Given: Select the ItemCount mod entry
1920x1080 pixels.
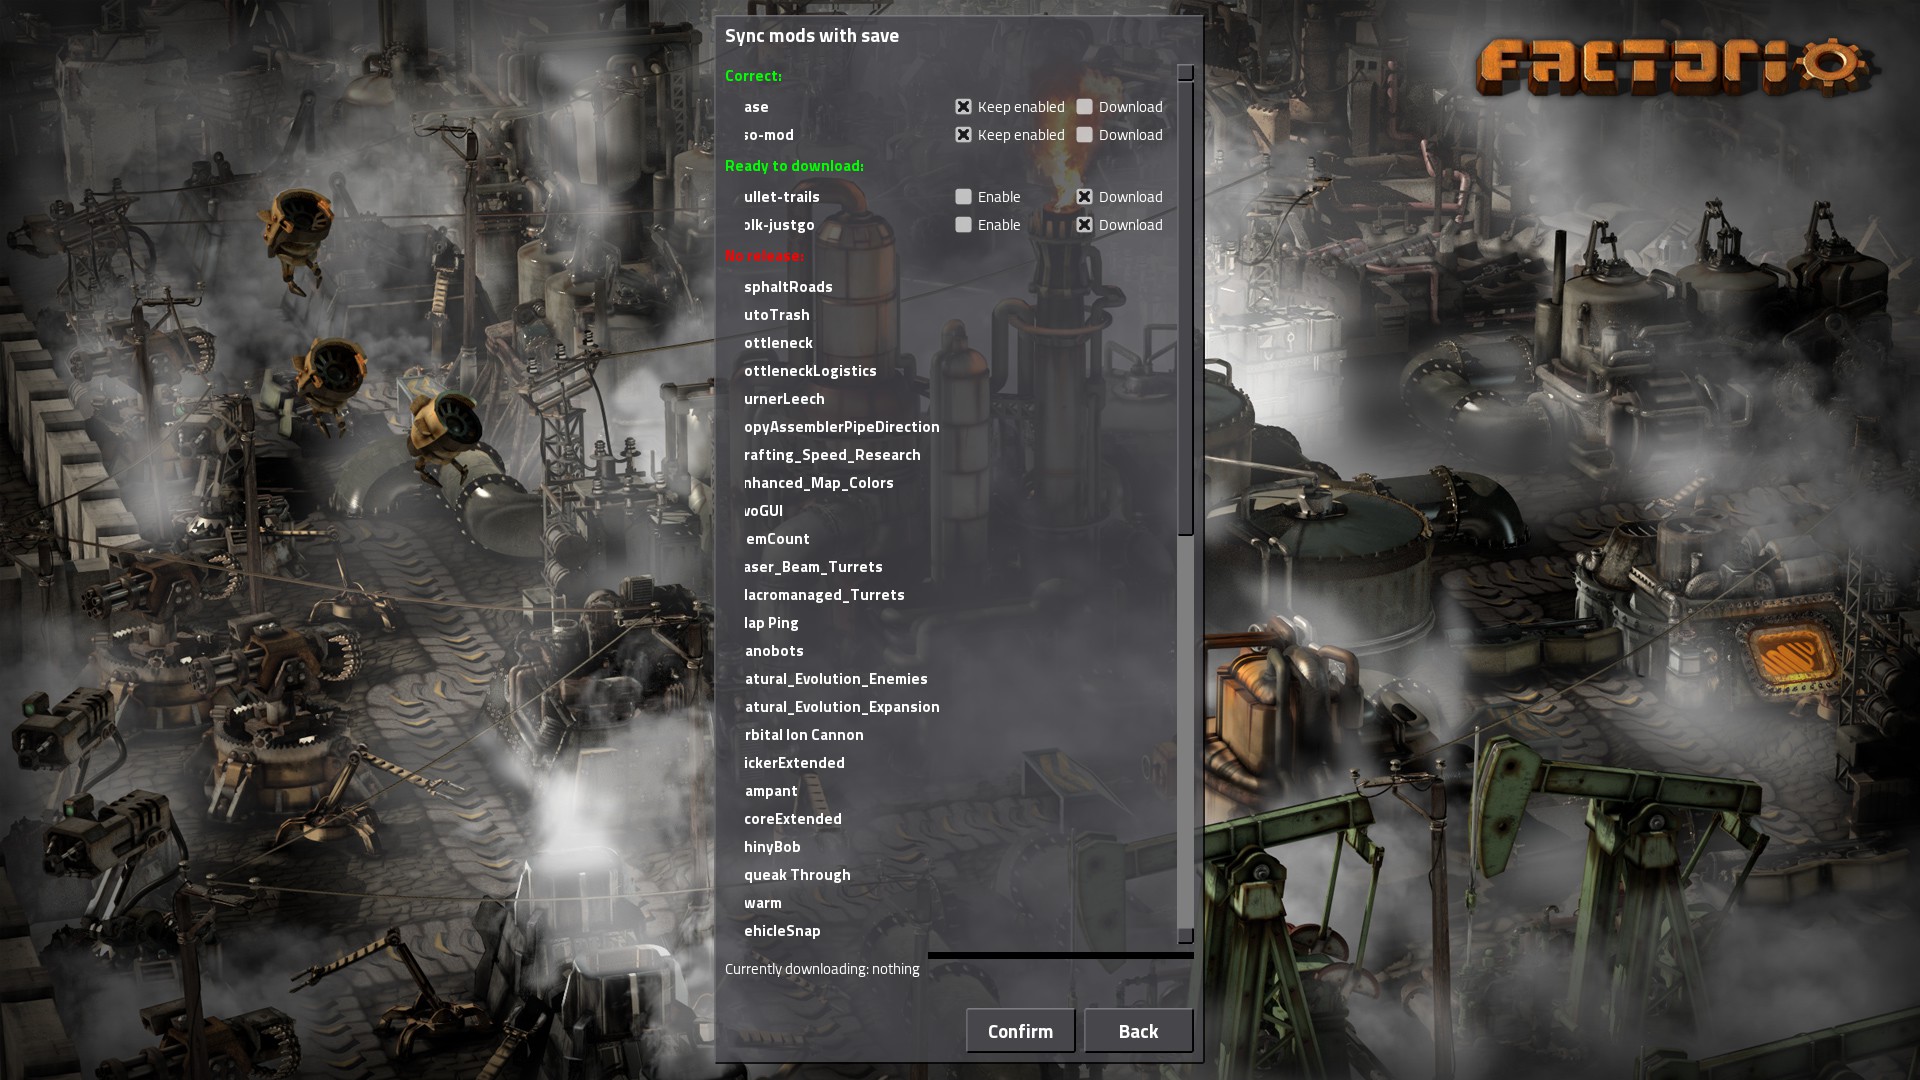Looking at the screenshot, I should tap(777, 539).
